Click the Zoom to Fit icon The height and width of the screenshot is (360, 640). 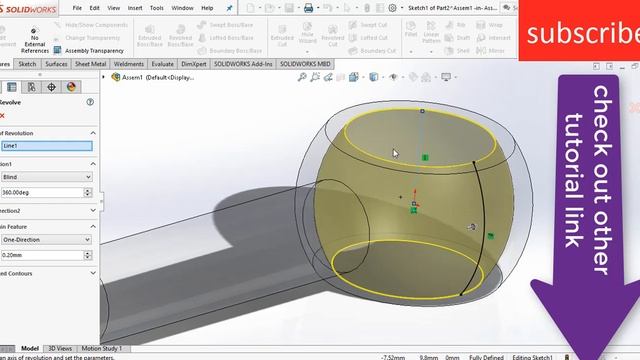pos(302,77)
